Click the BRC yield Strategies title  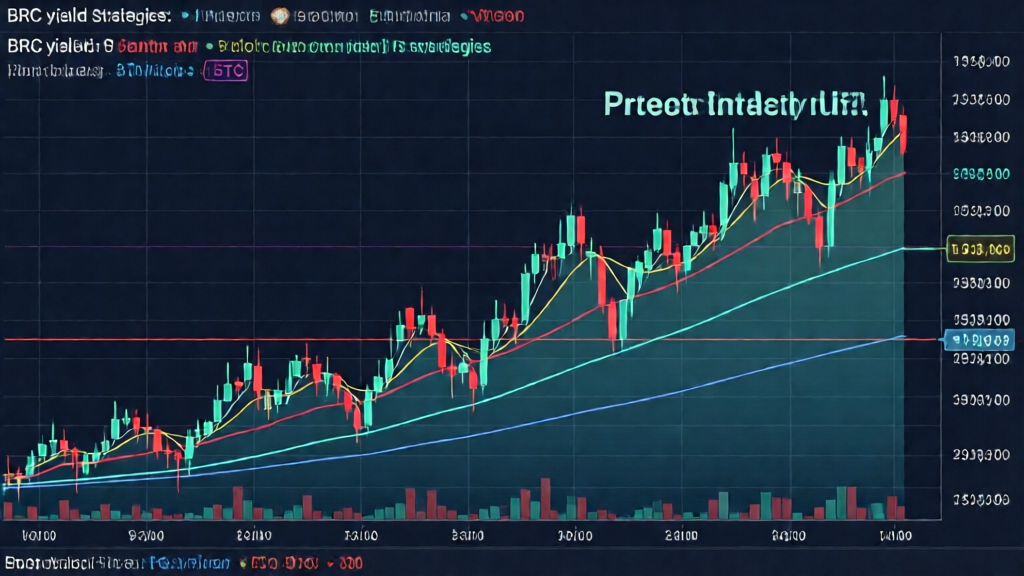click(x=88, y=17)
